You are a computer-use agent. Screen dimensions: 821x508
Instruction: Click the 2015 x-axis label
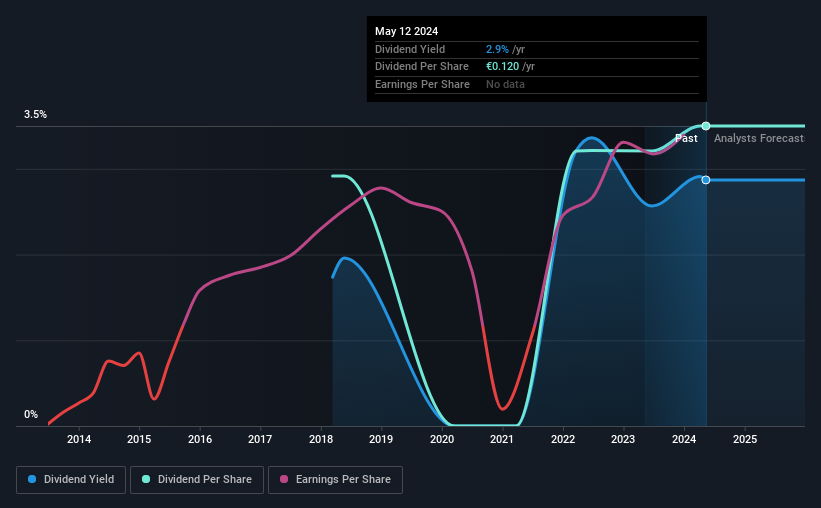click(x=139, y=439)
